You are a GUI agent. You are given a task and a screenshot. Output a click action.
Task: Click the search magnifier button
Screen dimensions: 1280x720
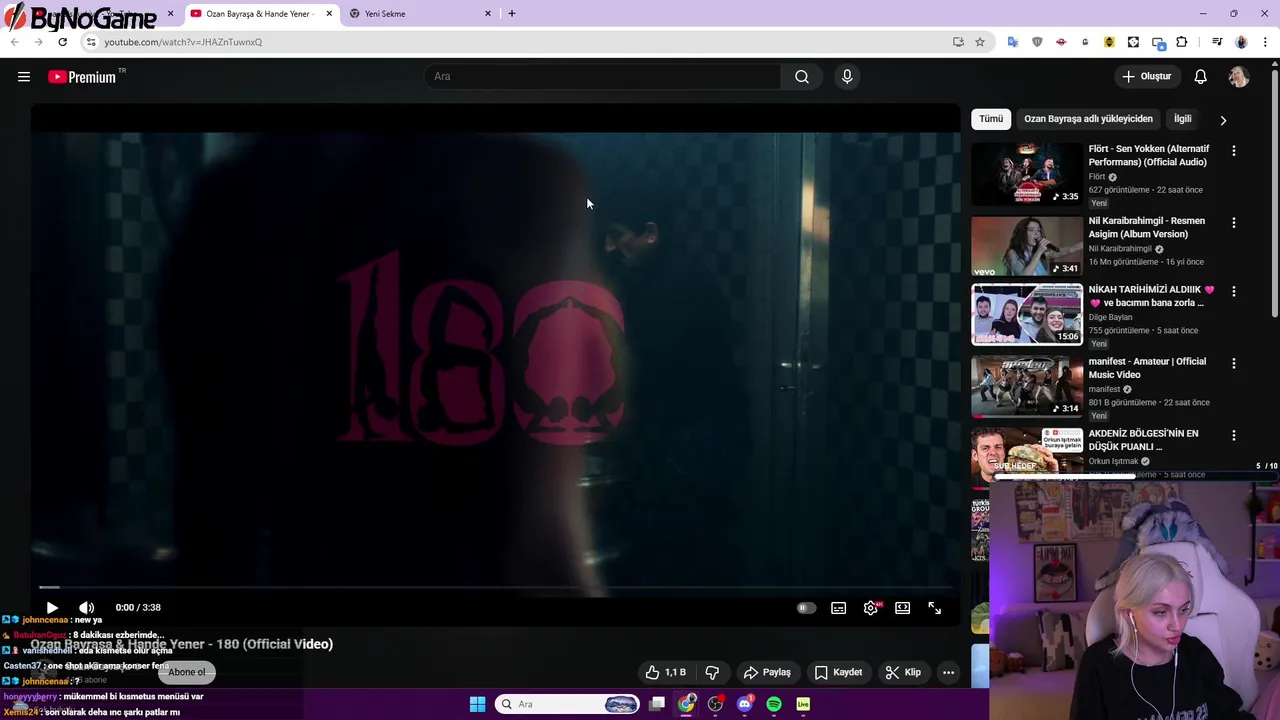click(802, 77)
